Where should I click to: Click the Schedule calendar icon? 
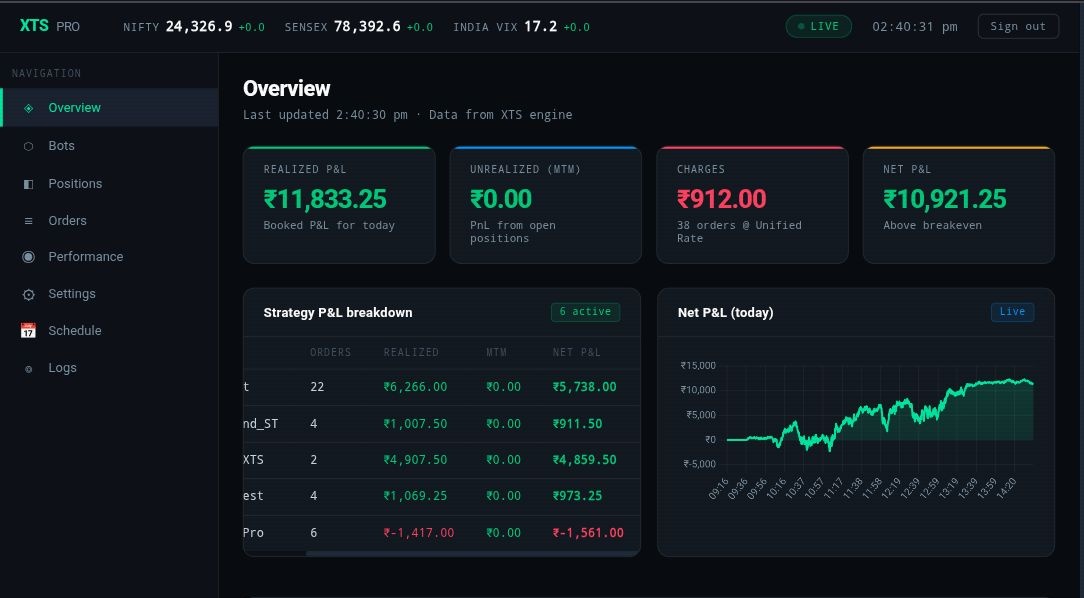[28, 330]
